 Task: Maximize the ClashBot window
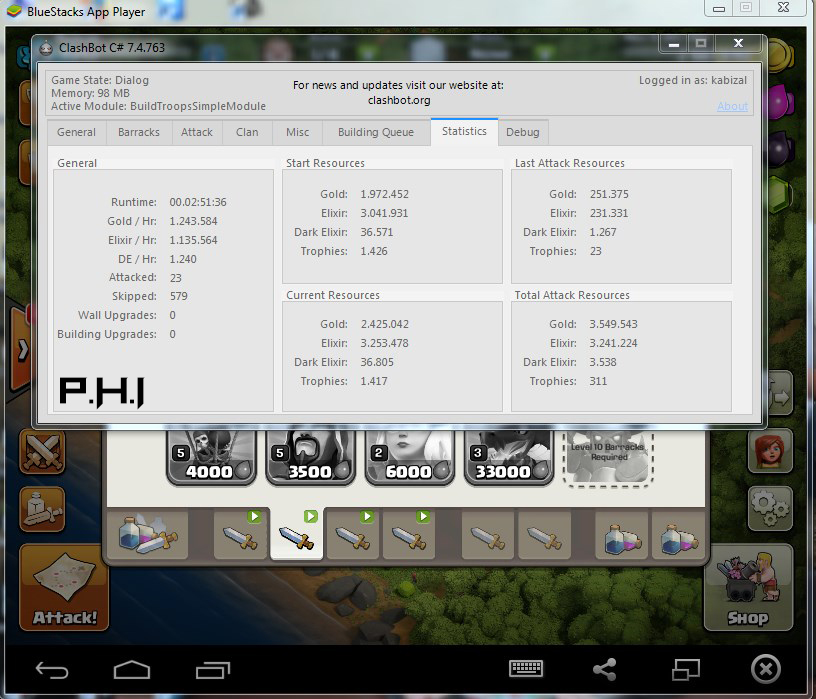point(701,43)
